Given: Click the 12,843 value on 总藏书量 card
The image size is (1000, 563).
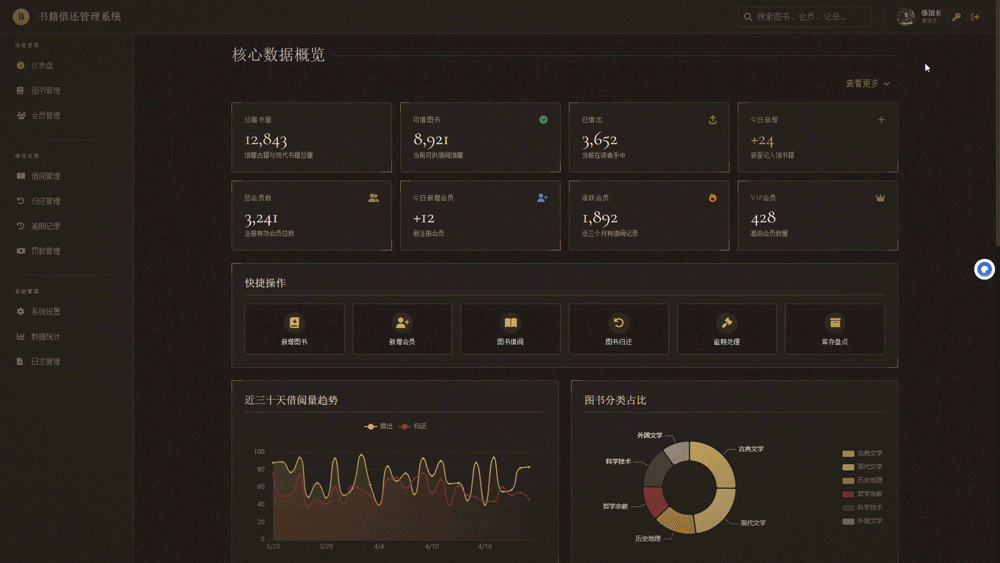Looking at the screenshot, I should click(x=265, y=140).
